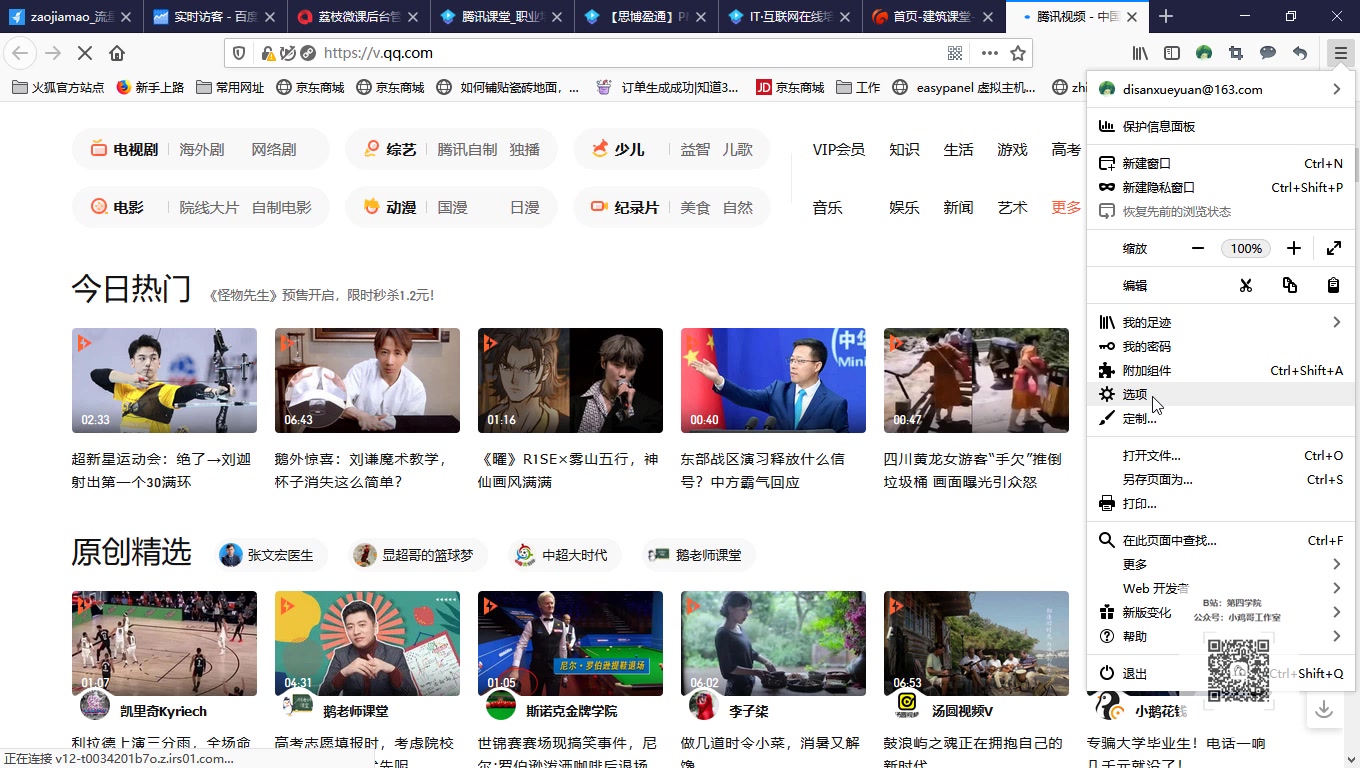Close the 腾讯视频 tab

(x=1131, y=17)
